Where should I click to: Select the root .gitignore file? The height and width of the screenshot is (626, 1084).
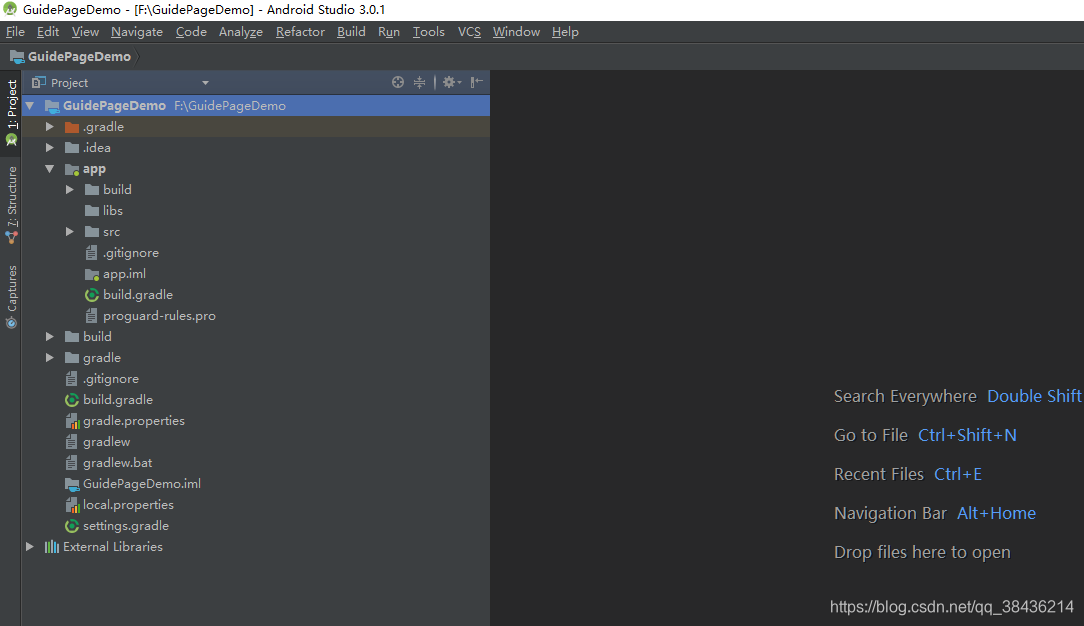point(111,379)
